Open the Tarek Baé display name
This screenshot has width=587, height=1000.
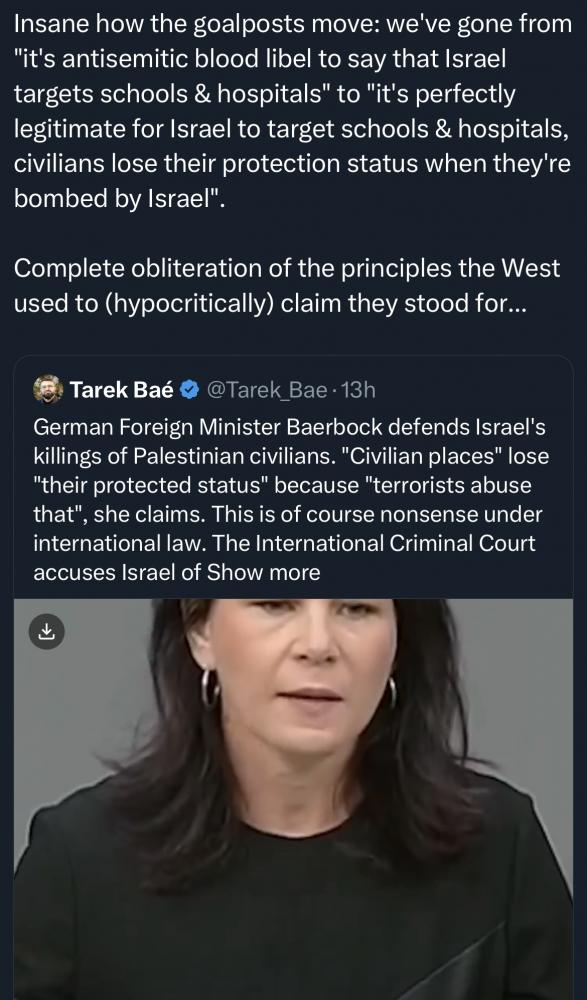[121, 390]
